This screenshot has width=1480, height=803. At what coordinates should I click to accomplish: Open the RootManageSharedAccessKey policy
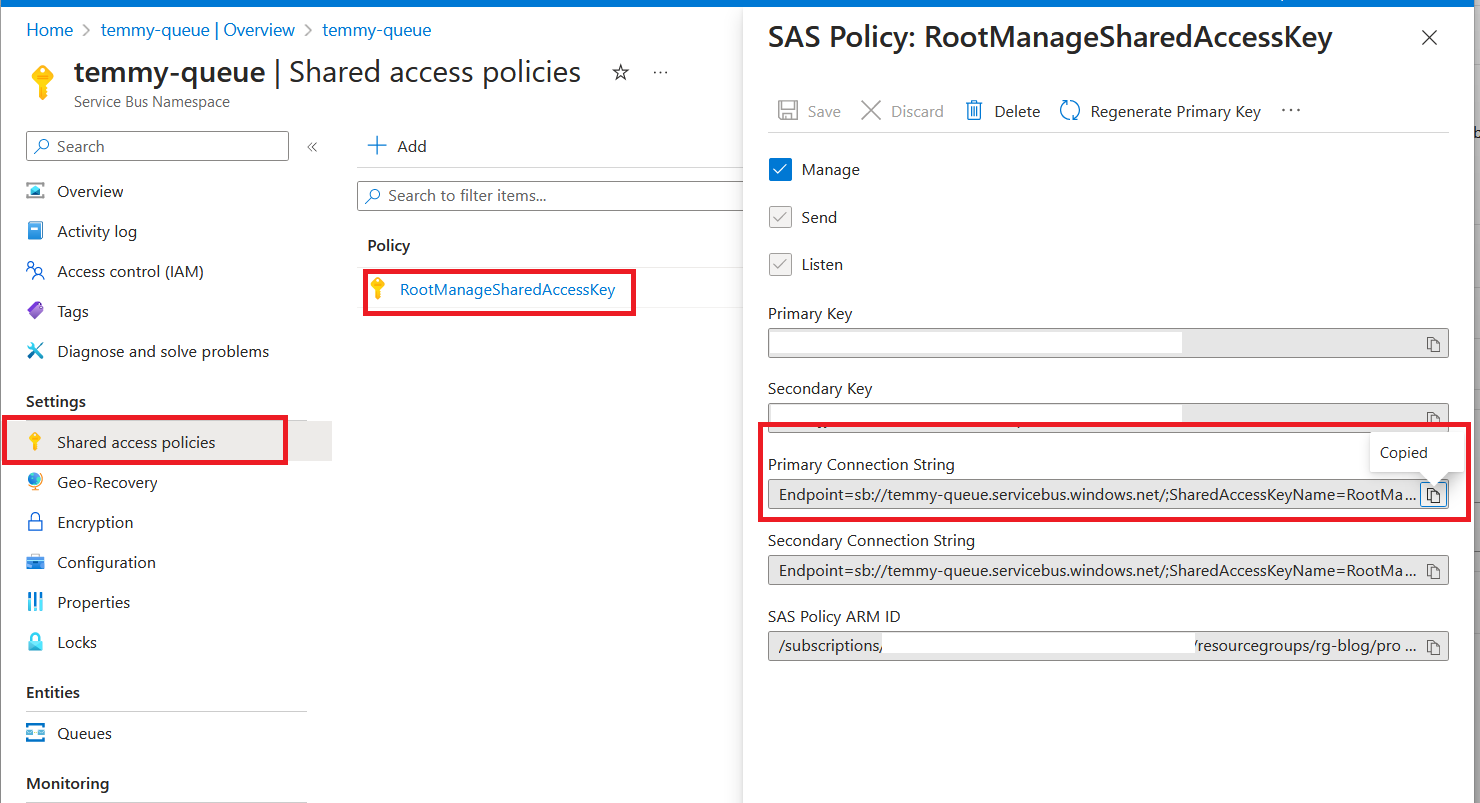pyautogui.click(x=507, y=290)
